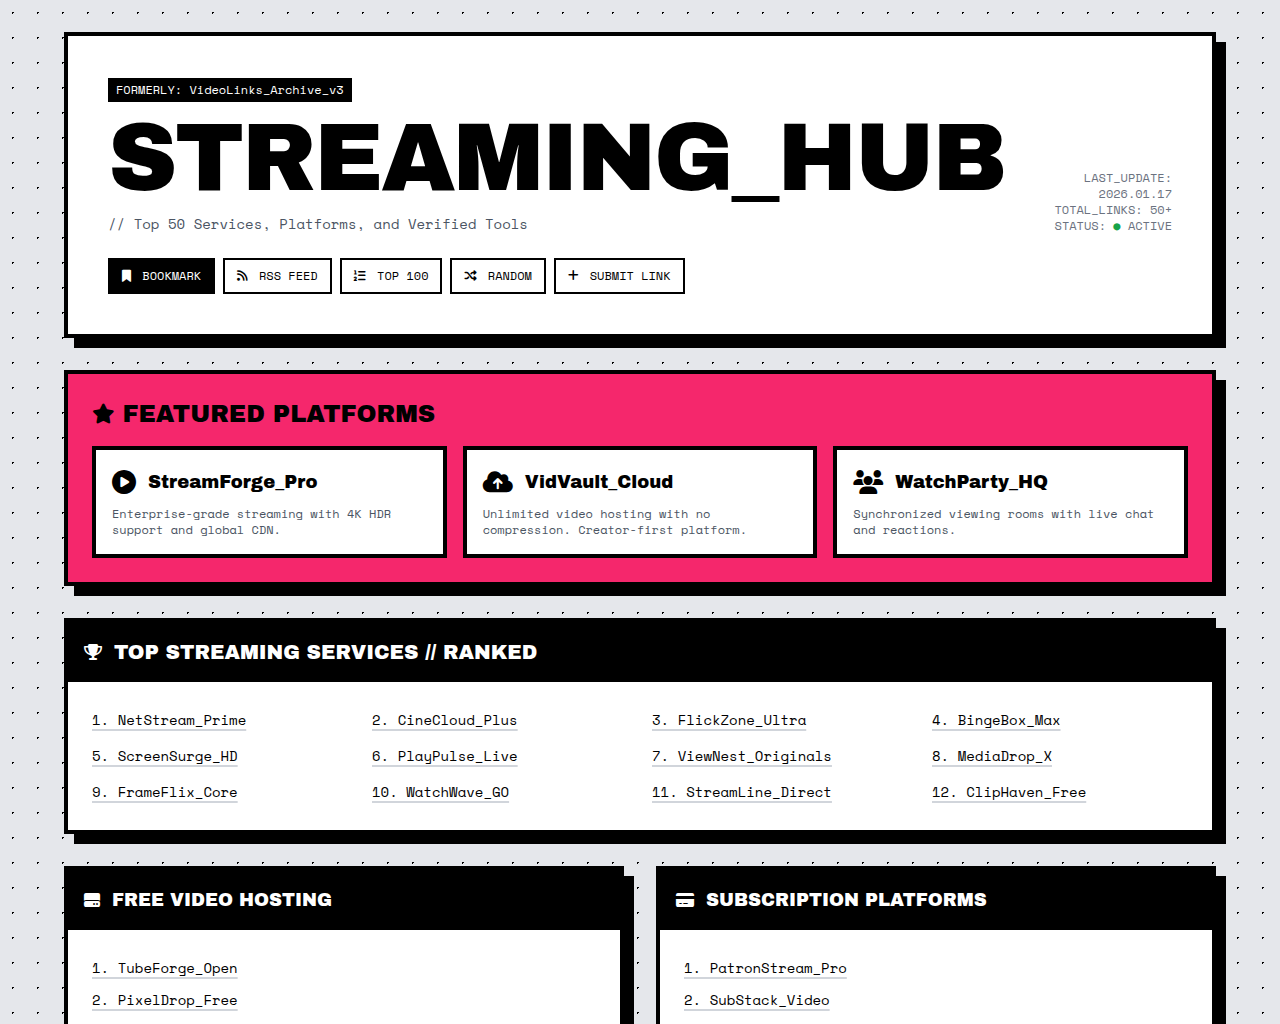Click the trophy icon beside TOP STREAMING SERVICES

pos(94,651)
